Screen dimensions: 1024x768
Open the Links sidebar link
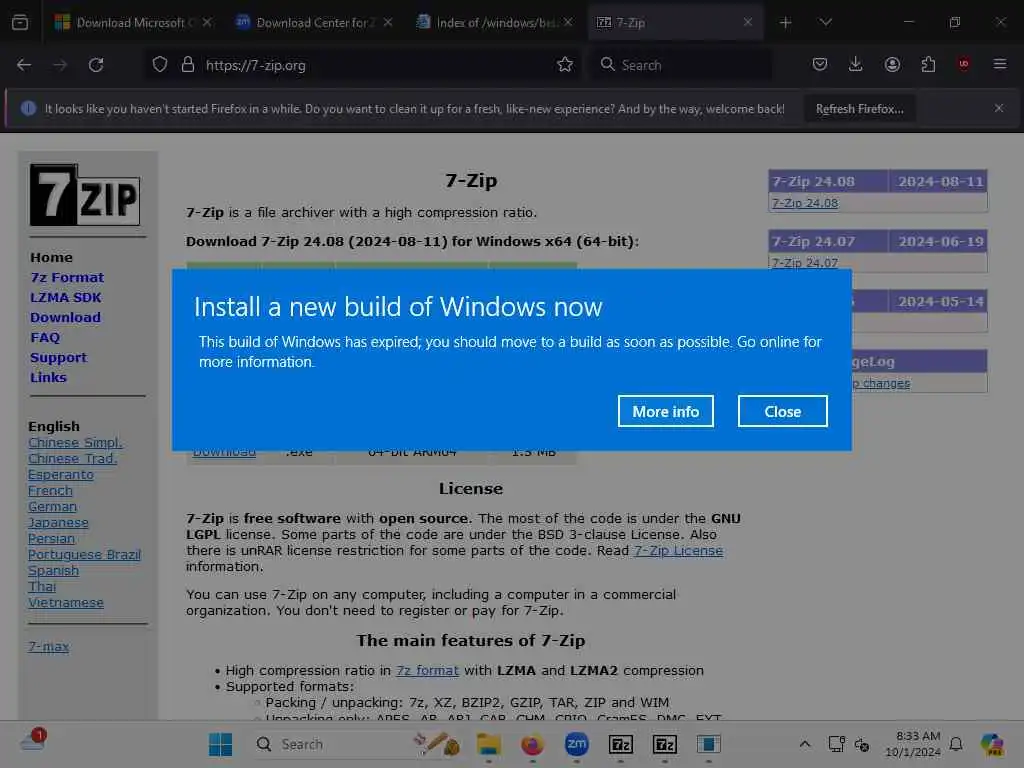pos(48,377)
